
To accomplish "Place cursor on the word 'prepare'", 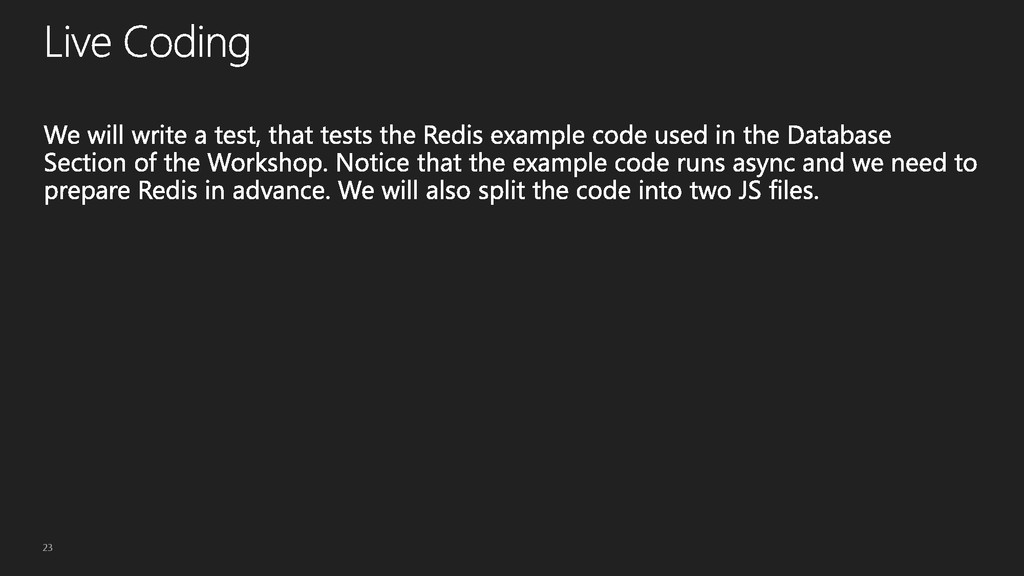I will (x=87, y=192).
